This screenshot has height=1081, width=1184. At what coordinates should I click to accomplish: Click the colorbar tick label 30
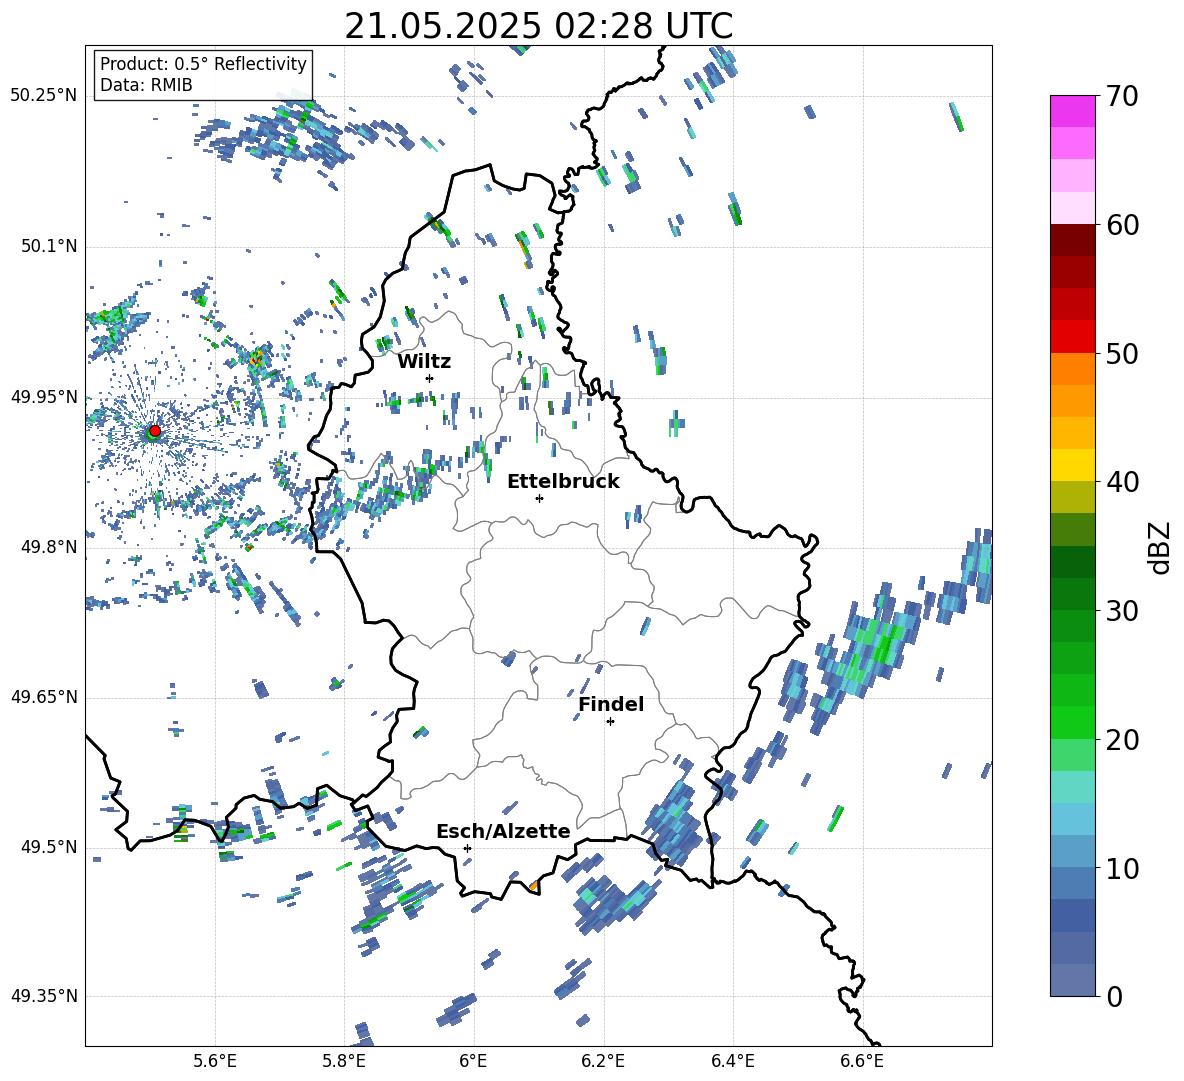tap(1122, 611)
